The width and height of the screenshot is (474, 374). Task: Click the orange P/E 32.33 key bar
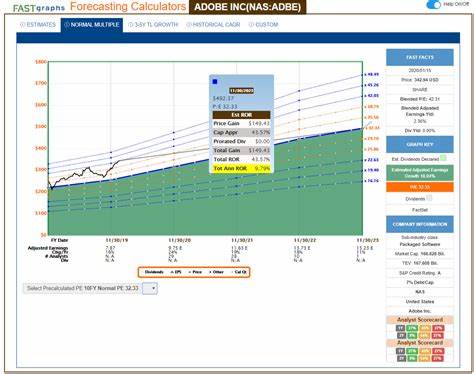point(420,187)
